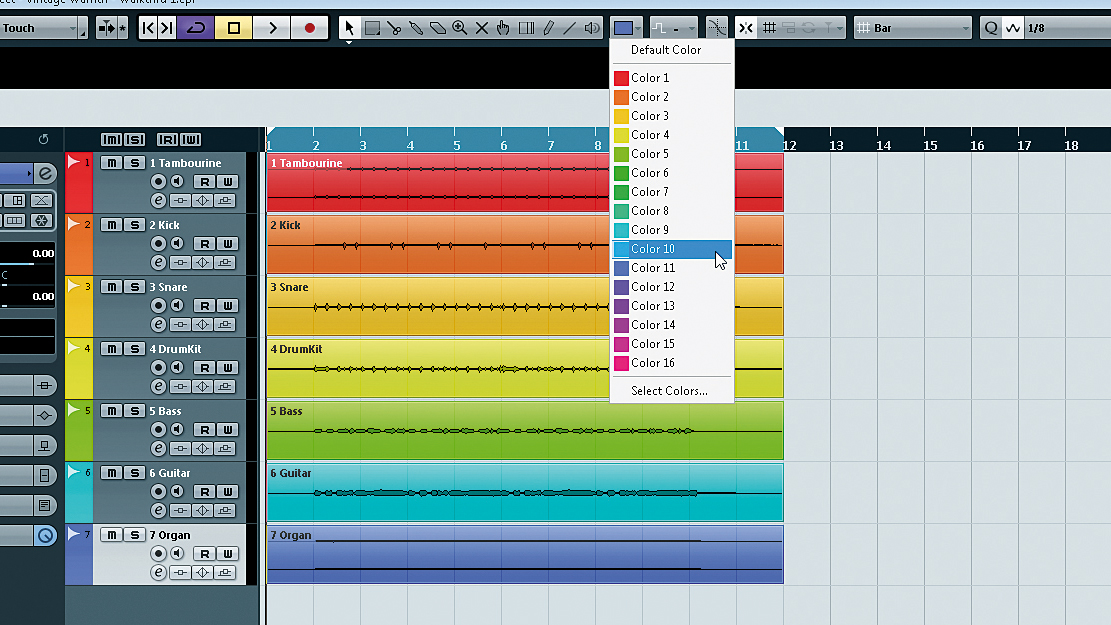Select the Mute X tool
This screenshot has width=1111, height=625.
[482, 28]
